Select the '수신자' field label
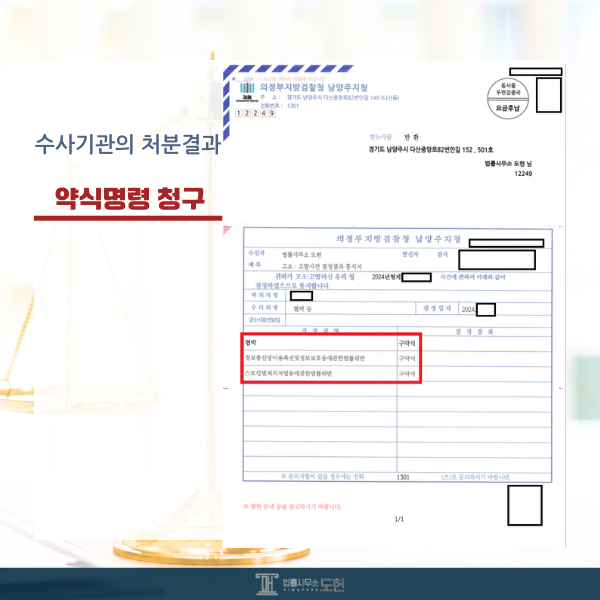The width and height of the screenshot is (600, 600). coord(256,253)
